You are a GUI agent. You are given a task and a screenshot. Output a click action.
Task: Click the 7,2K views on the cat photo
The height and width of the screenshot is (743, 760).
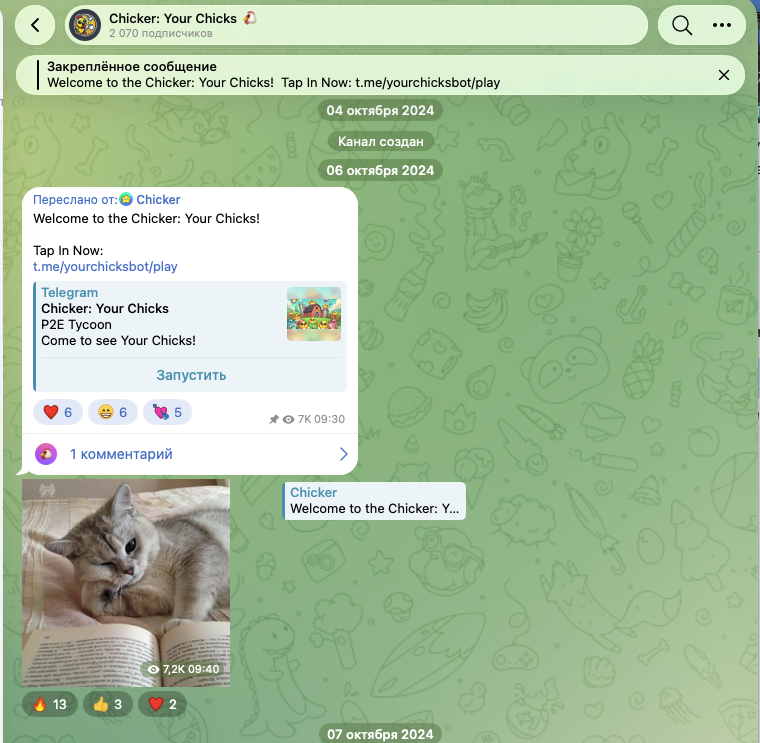click(184, 669)
